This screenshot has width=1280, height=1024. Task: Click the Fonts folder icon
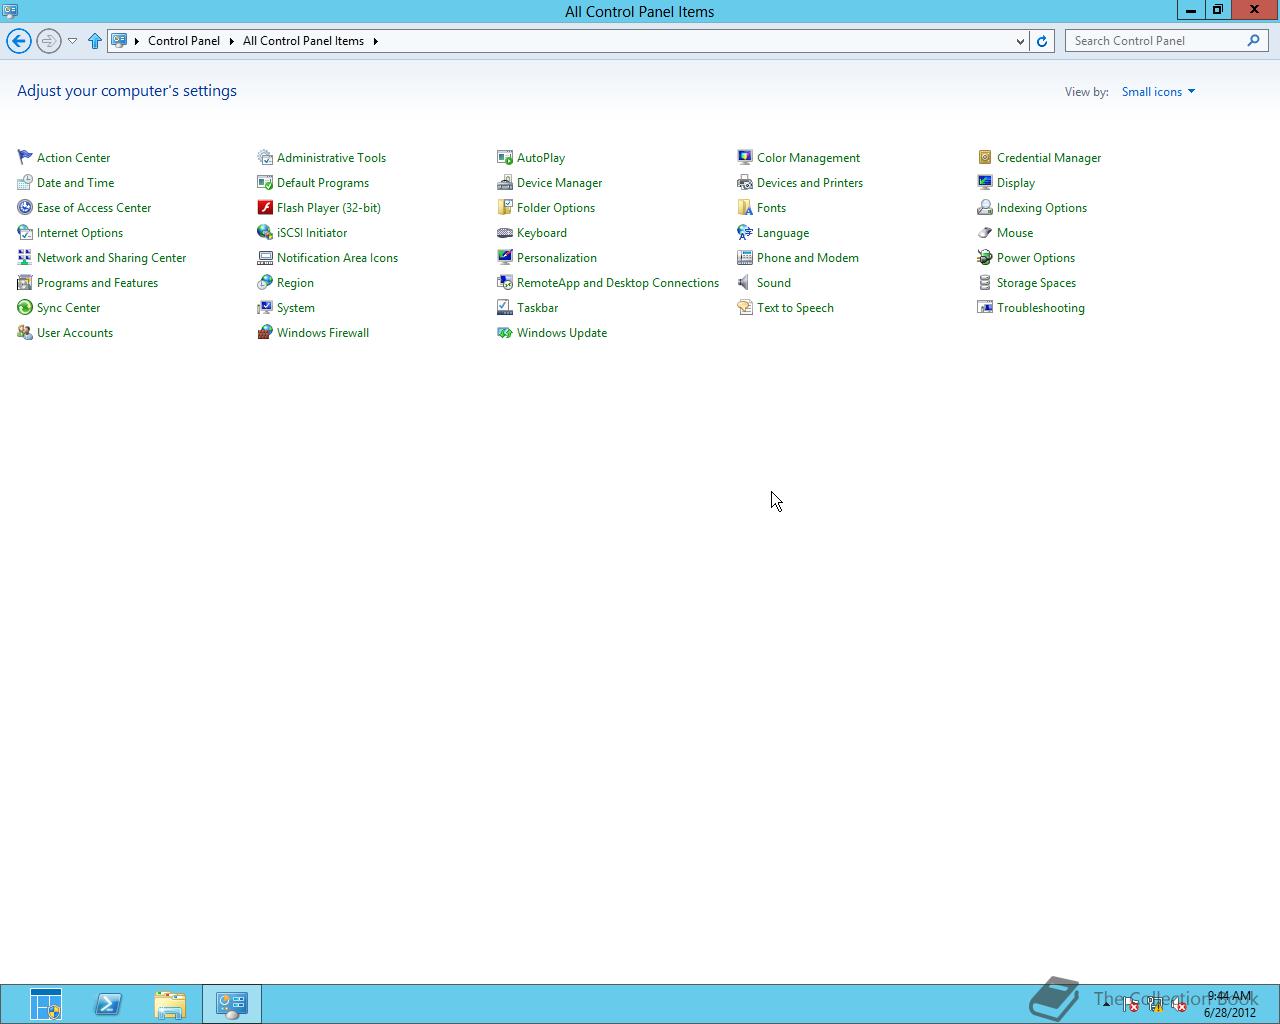745,207
